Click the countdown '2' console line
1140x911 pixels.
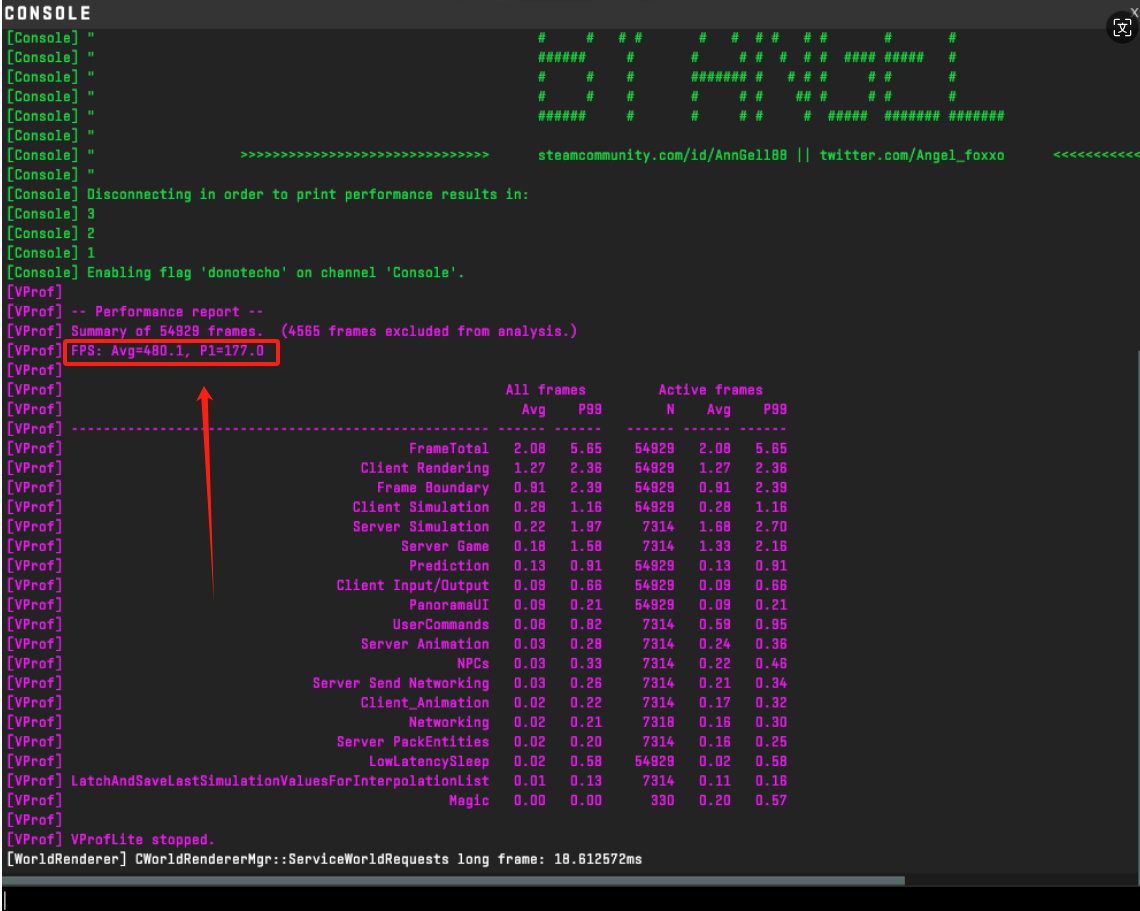pos(91,233)
